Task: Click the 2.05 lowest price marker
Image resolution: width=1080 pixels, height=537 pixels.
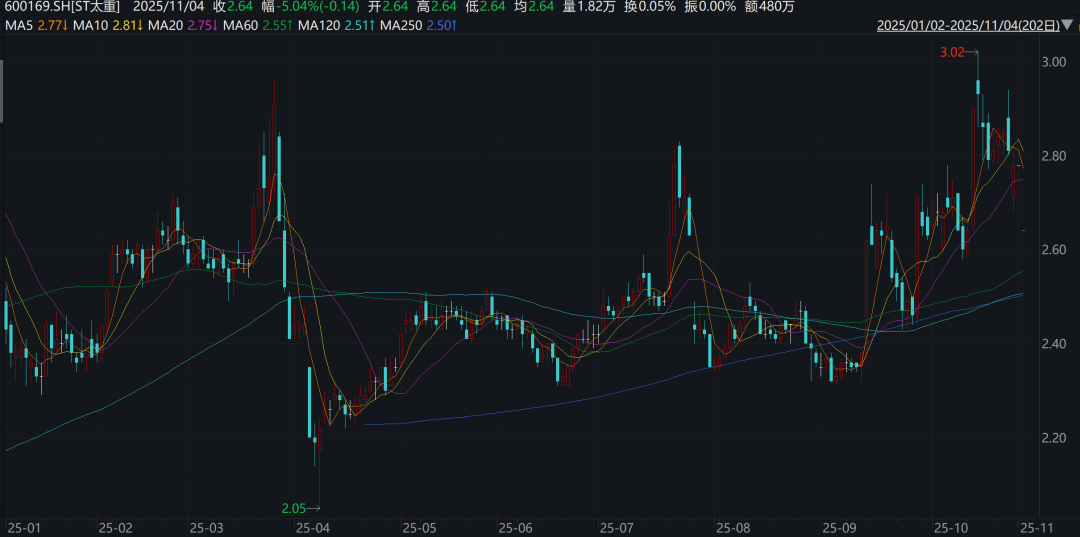Action: coord(293,508)
